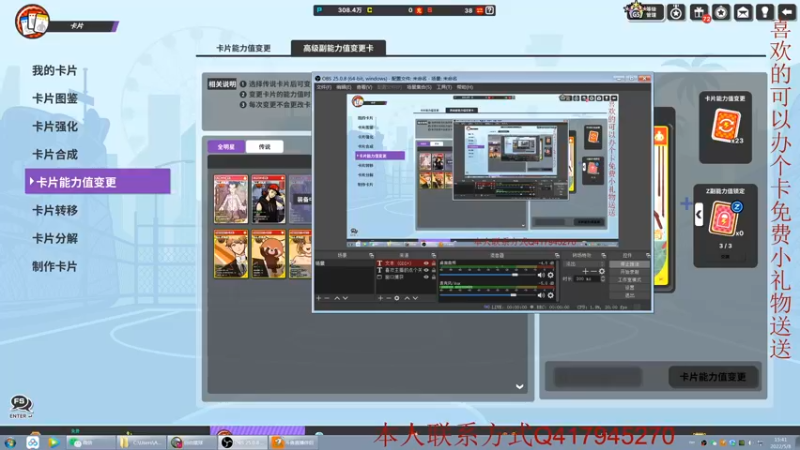Click add source plus icon in OBS sources panel
The width and height of the screenshot is (800, 450).
tap(380, 298)
